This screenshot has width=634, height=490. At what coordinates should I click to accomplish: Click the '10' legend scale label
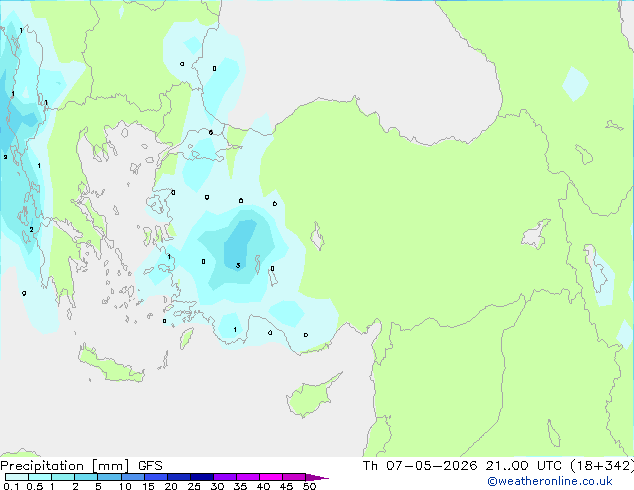coord(125,486)
